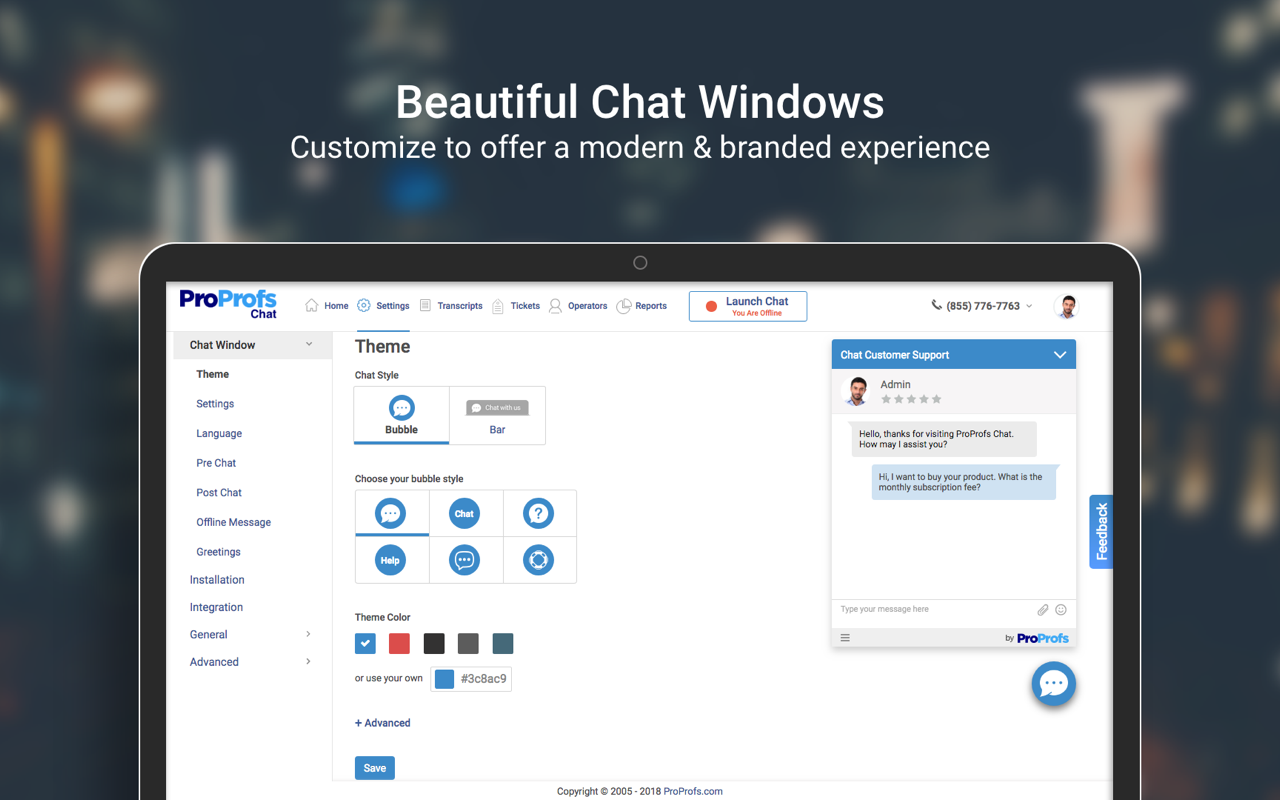Image resolution: width=1280 pixels, height=800 pixels.
Task: Click the ProProfs Chat logo
Action: 229,303
